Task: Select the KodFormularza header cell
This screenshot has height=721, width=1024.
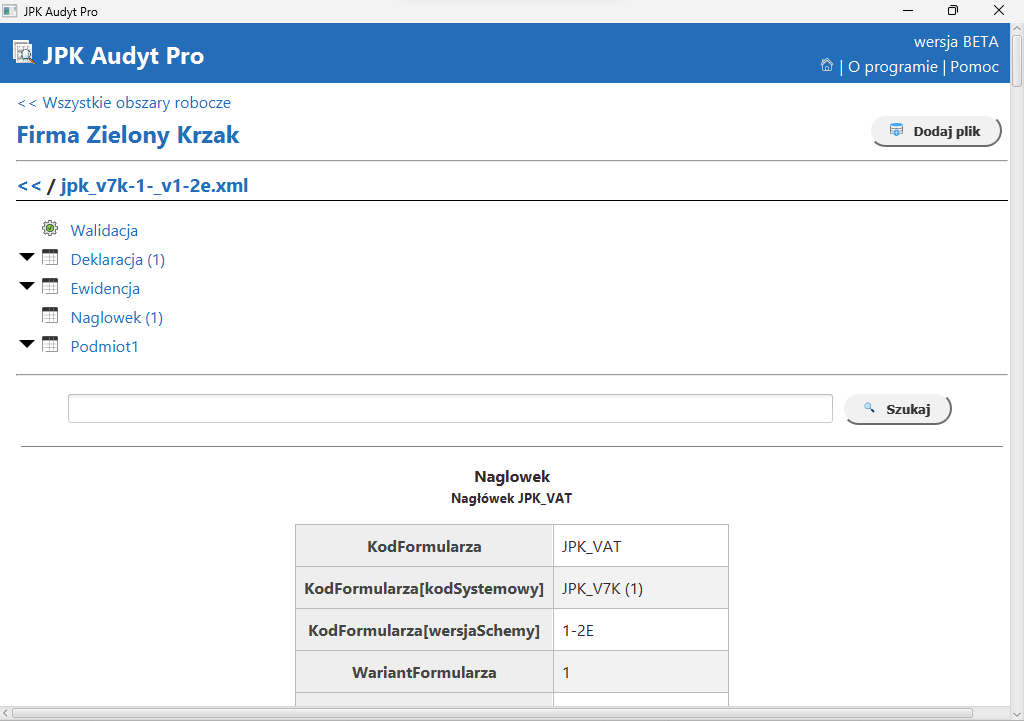Action: click(x=424, y=546)
